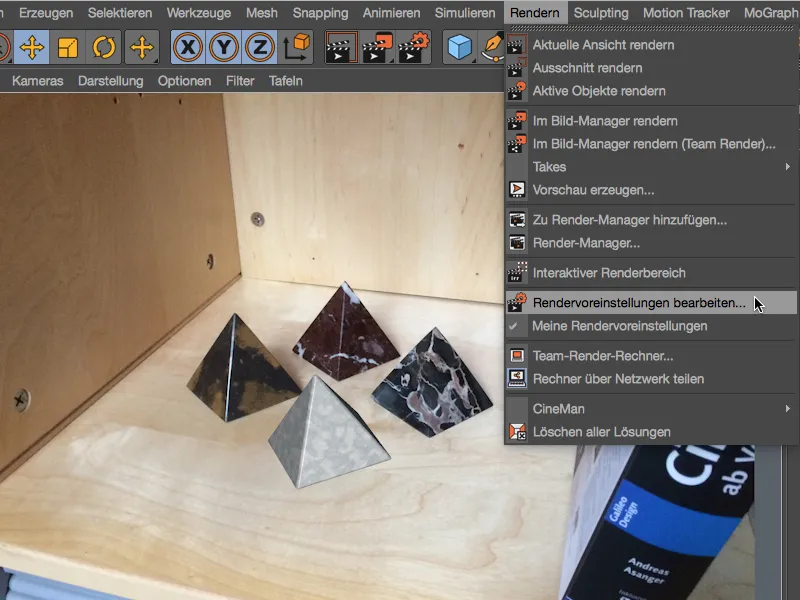Open the Selektieren menu
The image size is (800, 600).
120,13
